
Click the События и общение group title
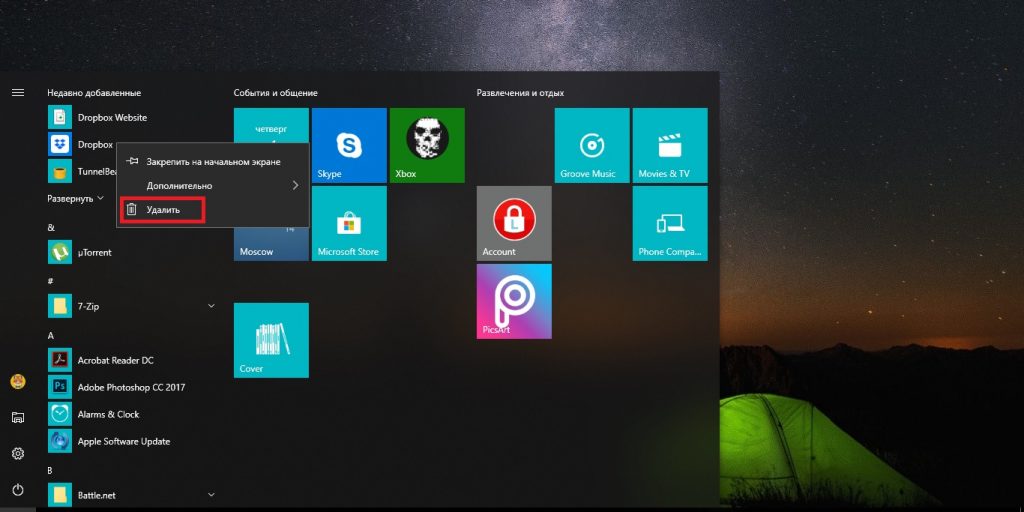pyautogui.click(x=276, y=93)
